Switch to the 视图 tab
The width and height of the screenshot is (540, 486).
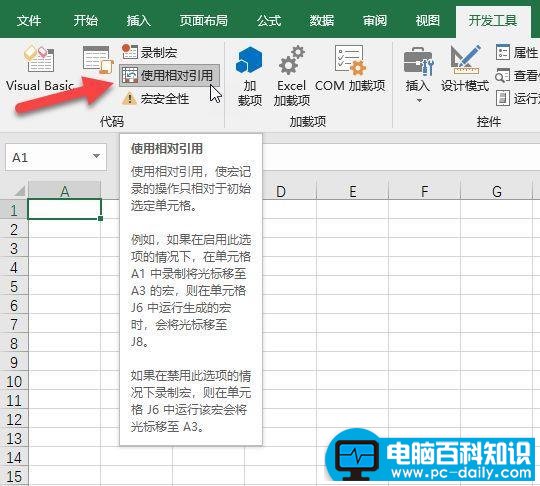click(427, 21)
